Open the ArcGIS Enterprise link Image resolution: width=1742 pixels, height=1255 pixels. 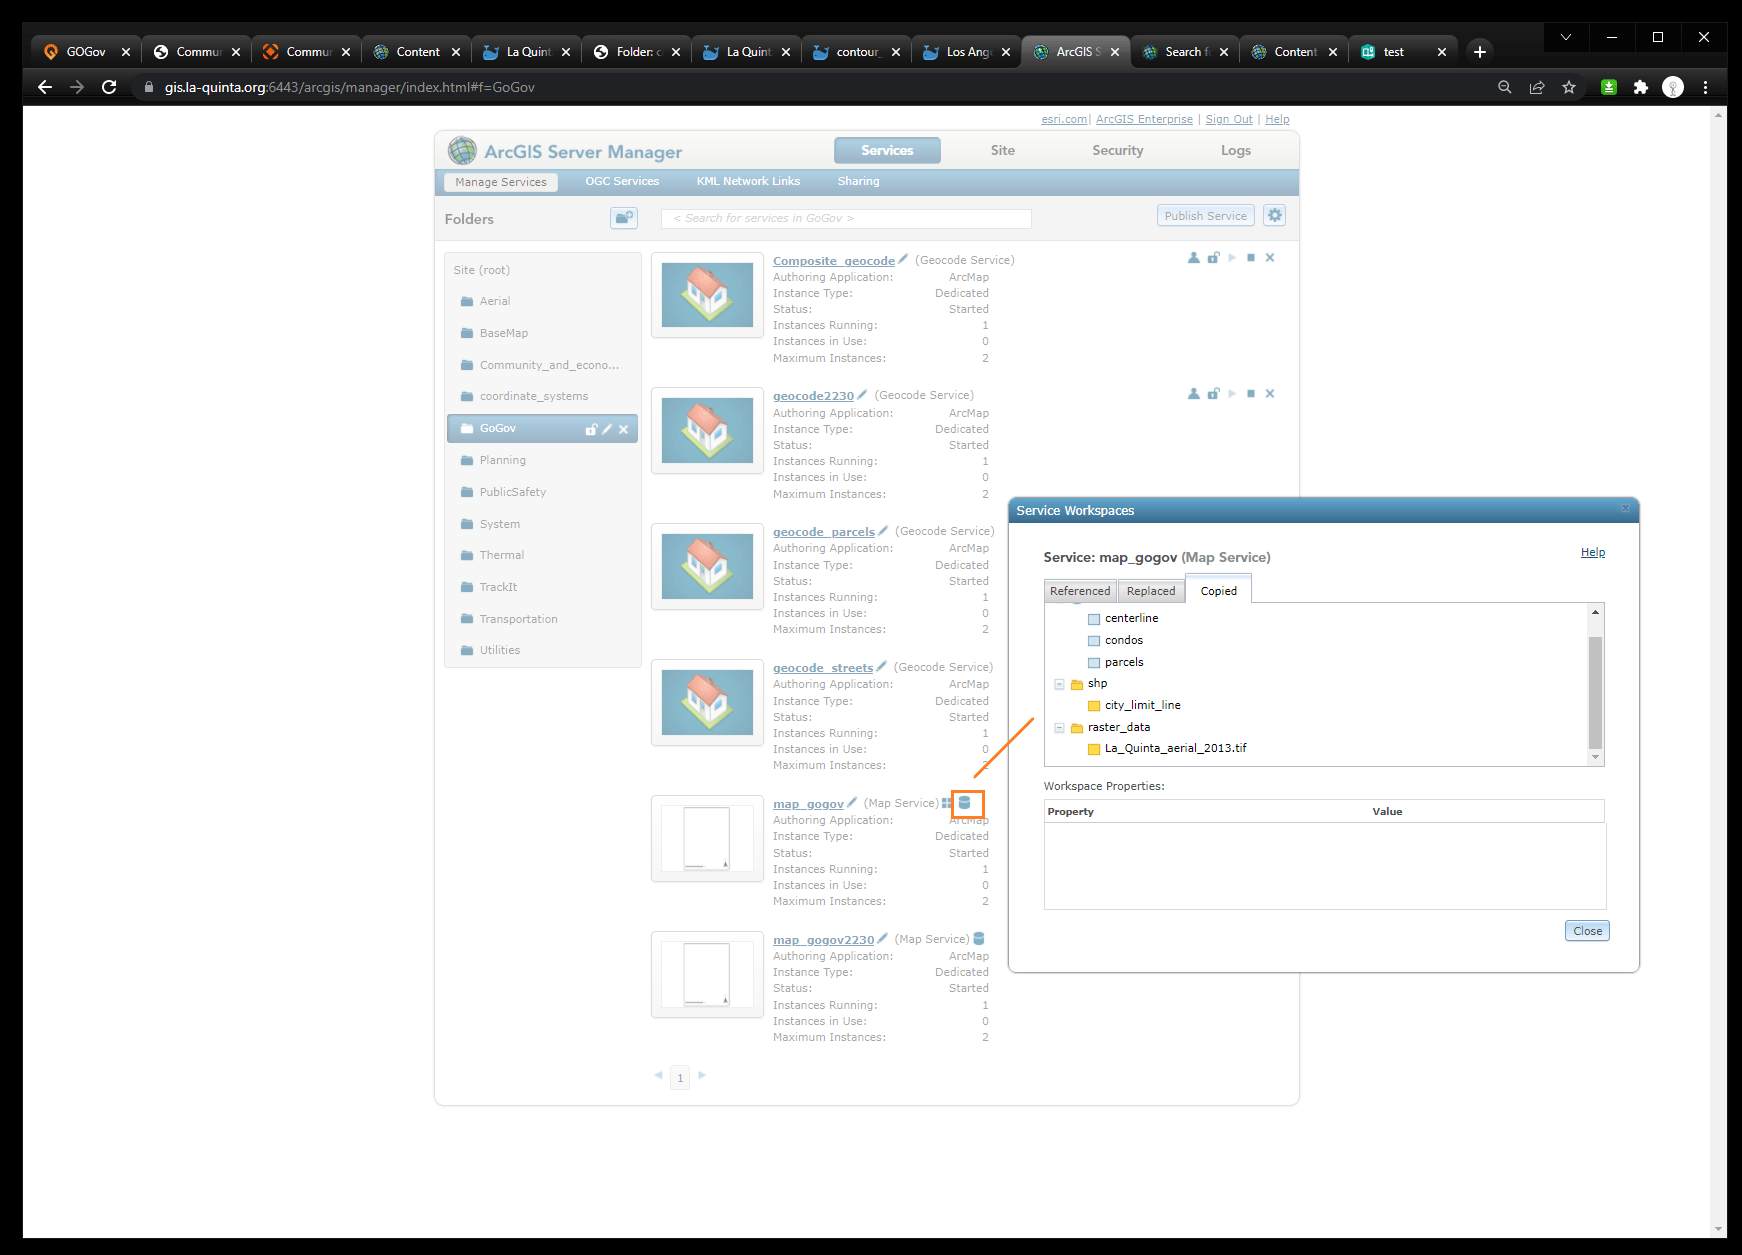[x=1144, y=119]
